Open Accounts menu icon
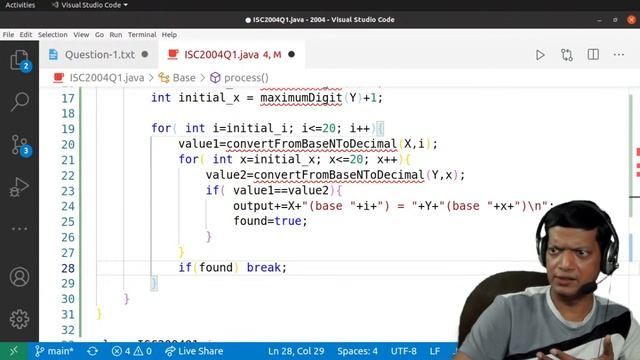The width and height of the screenshot is (640, 360). pos(19,277)
